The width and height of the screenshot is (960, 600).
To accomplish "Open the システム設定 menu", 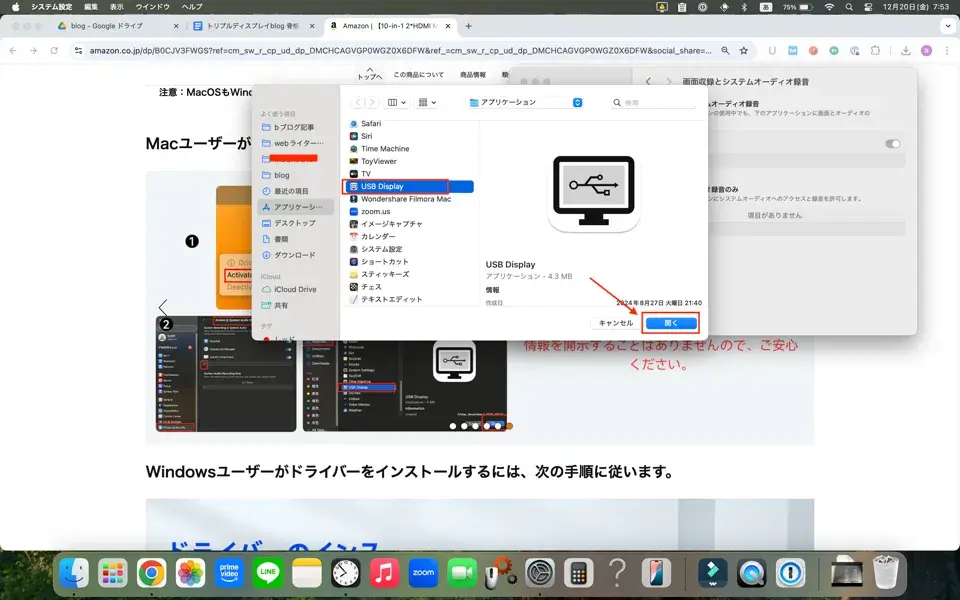I will 51,7.
